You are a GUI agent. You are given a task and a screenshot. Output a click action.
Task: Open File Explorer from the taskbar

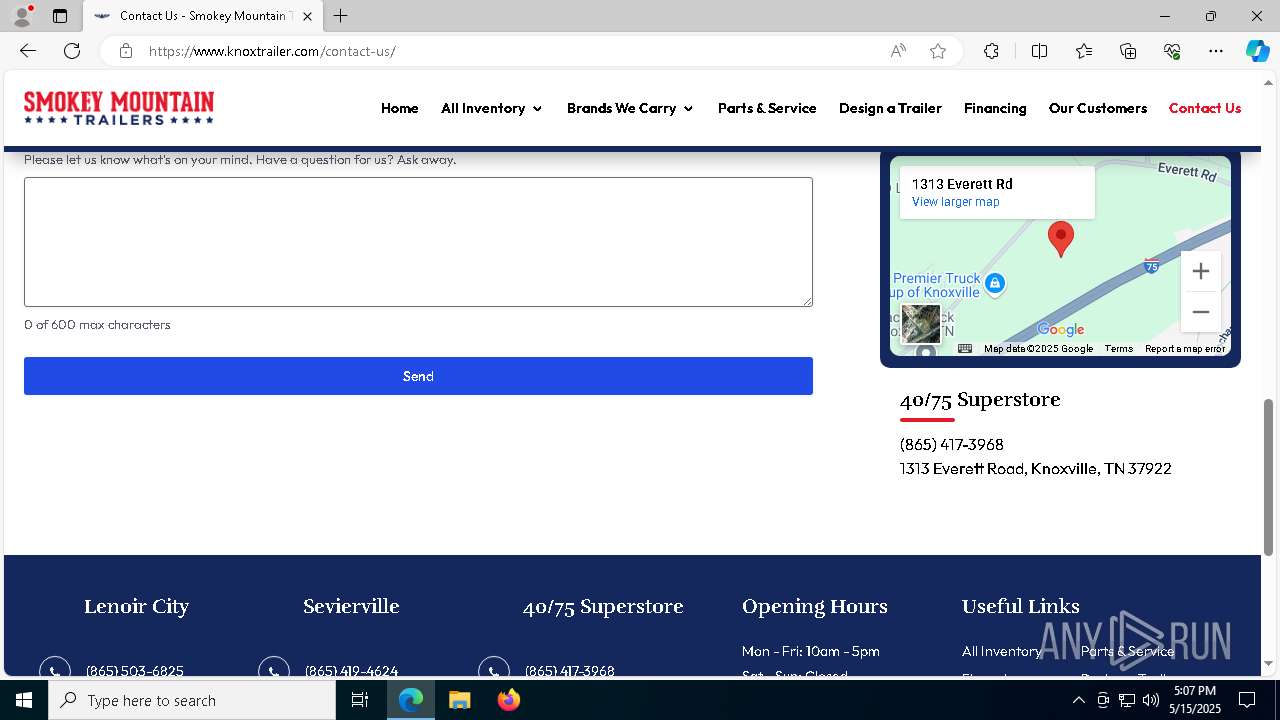pyautogui.click(x=459, y=700)
